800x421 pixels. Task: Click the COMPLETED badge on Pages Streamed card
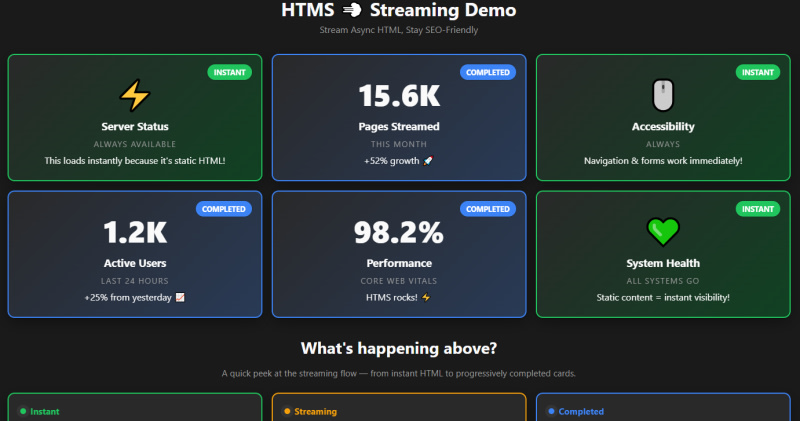[489, 72]
